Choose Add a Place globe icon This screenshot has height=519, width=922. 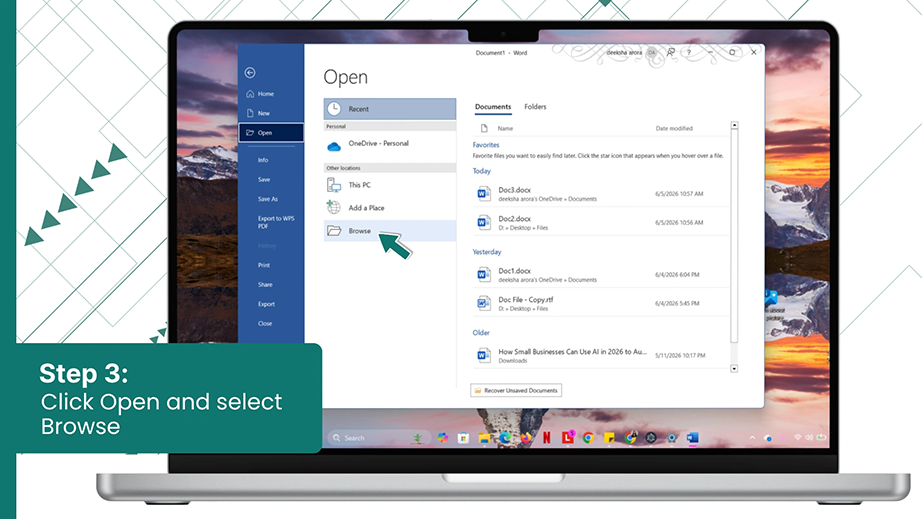tap(333, 207)
